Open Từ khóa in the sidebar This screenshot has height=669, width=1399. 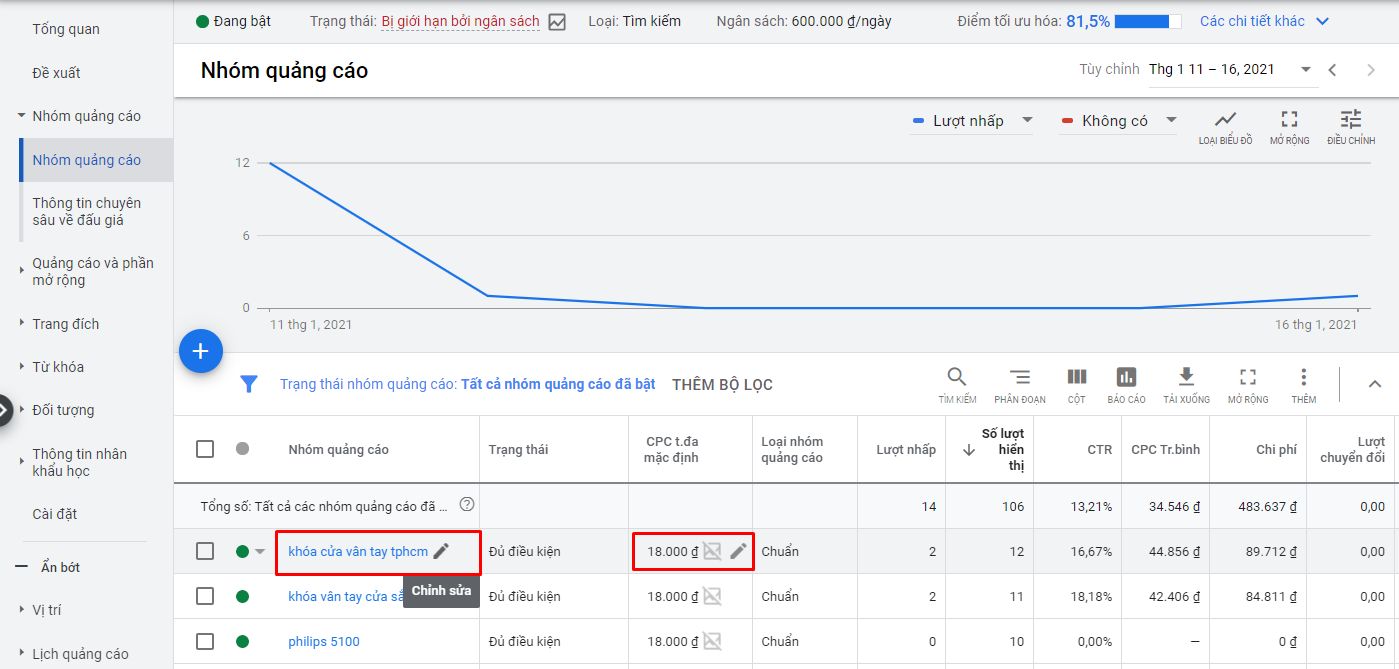click(58, 367)
